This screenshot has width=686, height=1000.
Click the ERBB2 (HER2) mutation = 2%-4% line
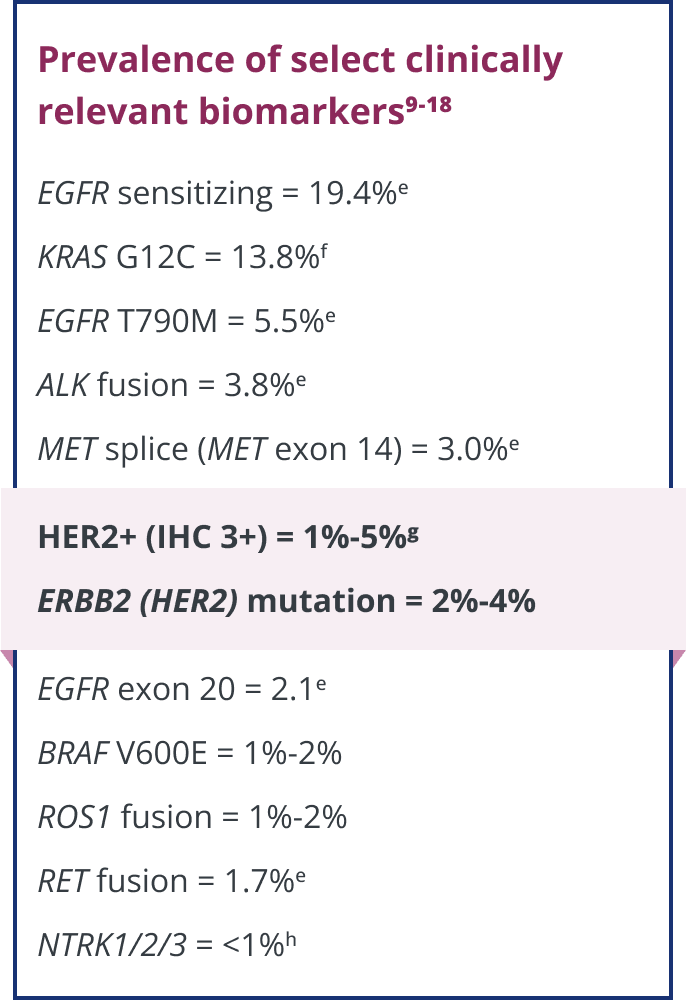pos(286,601)
